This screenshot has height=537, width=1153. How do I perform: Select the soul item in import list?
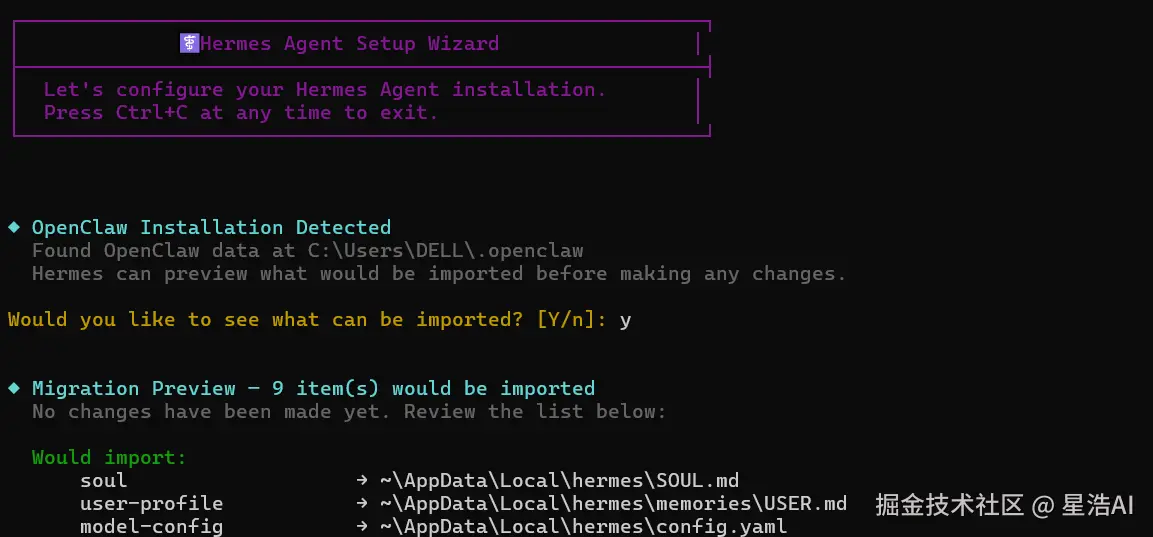pyautogui.click(x=104, y=481)
